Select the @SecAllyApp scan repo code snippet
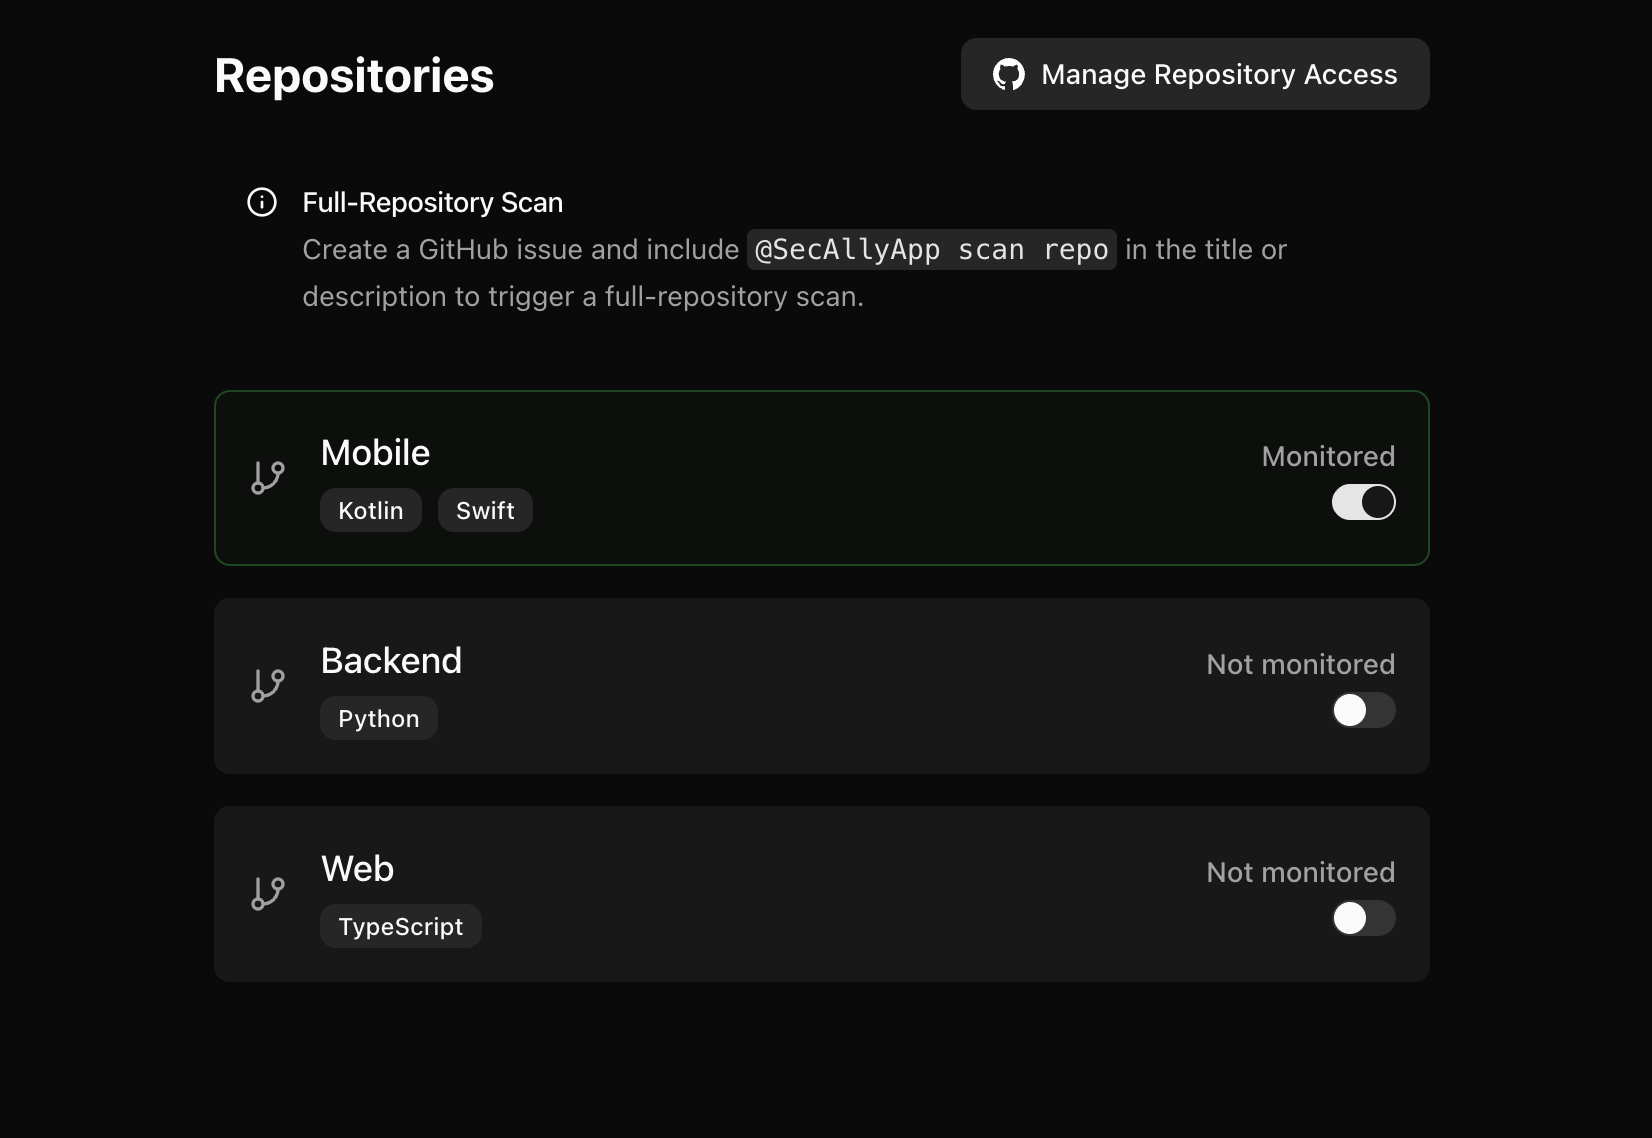This screenshot has width=1652, height=1138. (x=931, y=250)
